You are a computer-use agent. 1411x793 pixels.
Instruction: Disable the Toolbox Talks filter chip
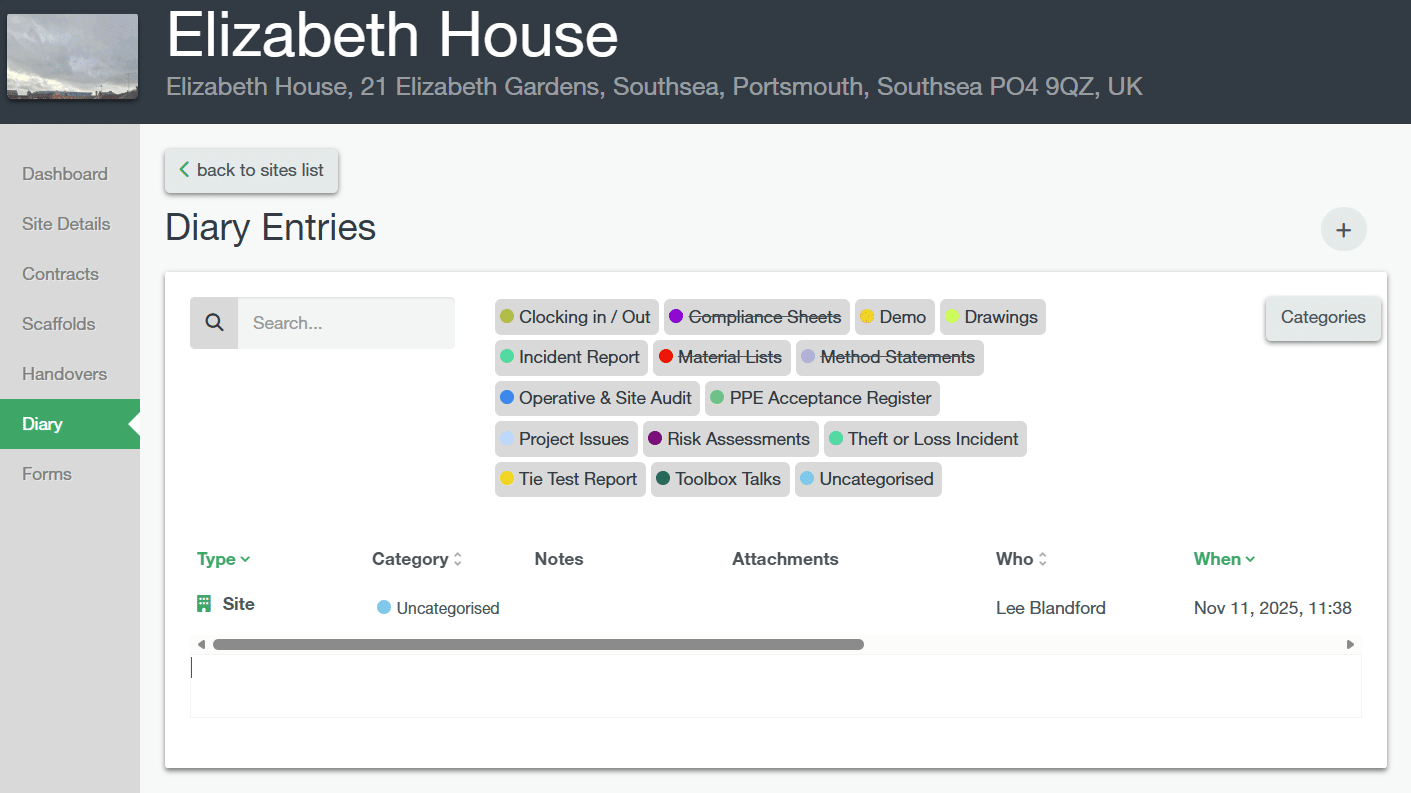(719, 479)
